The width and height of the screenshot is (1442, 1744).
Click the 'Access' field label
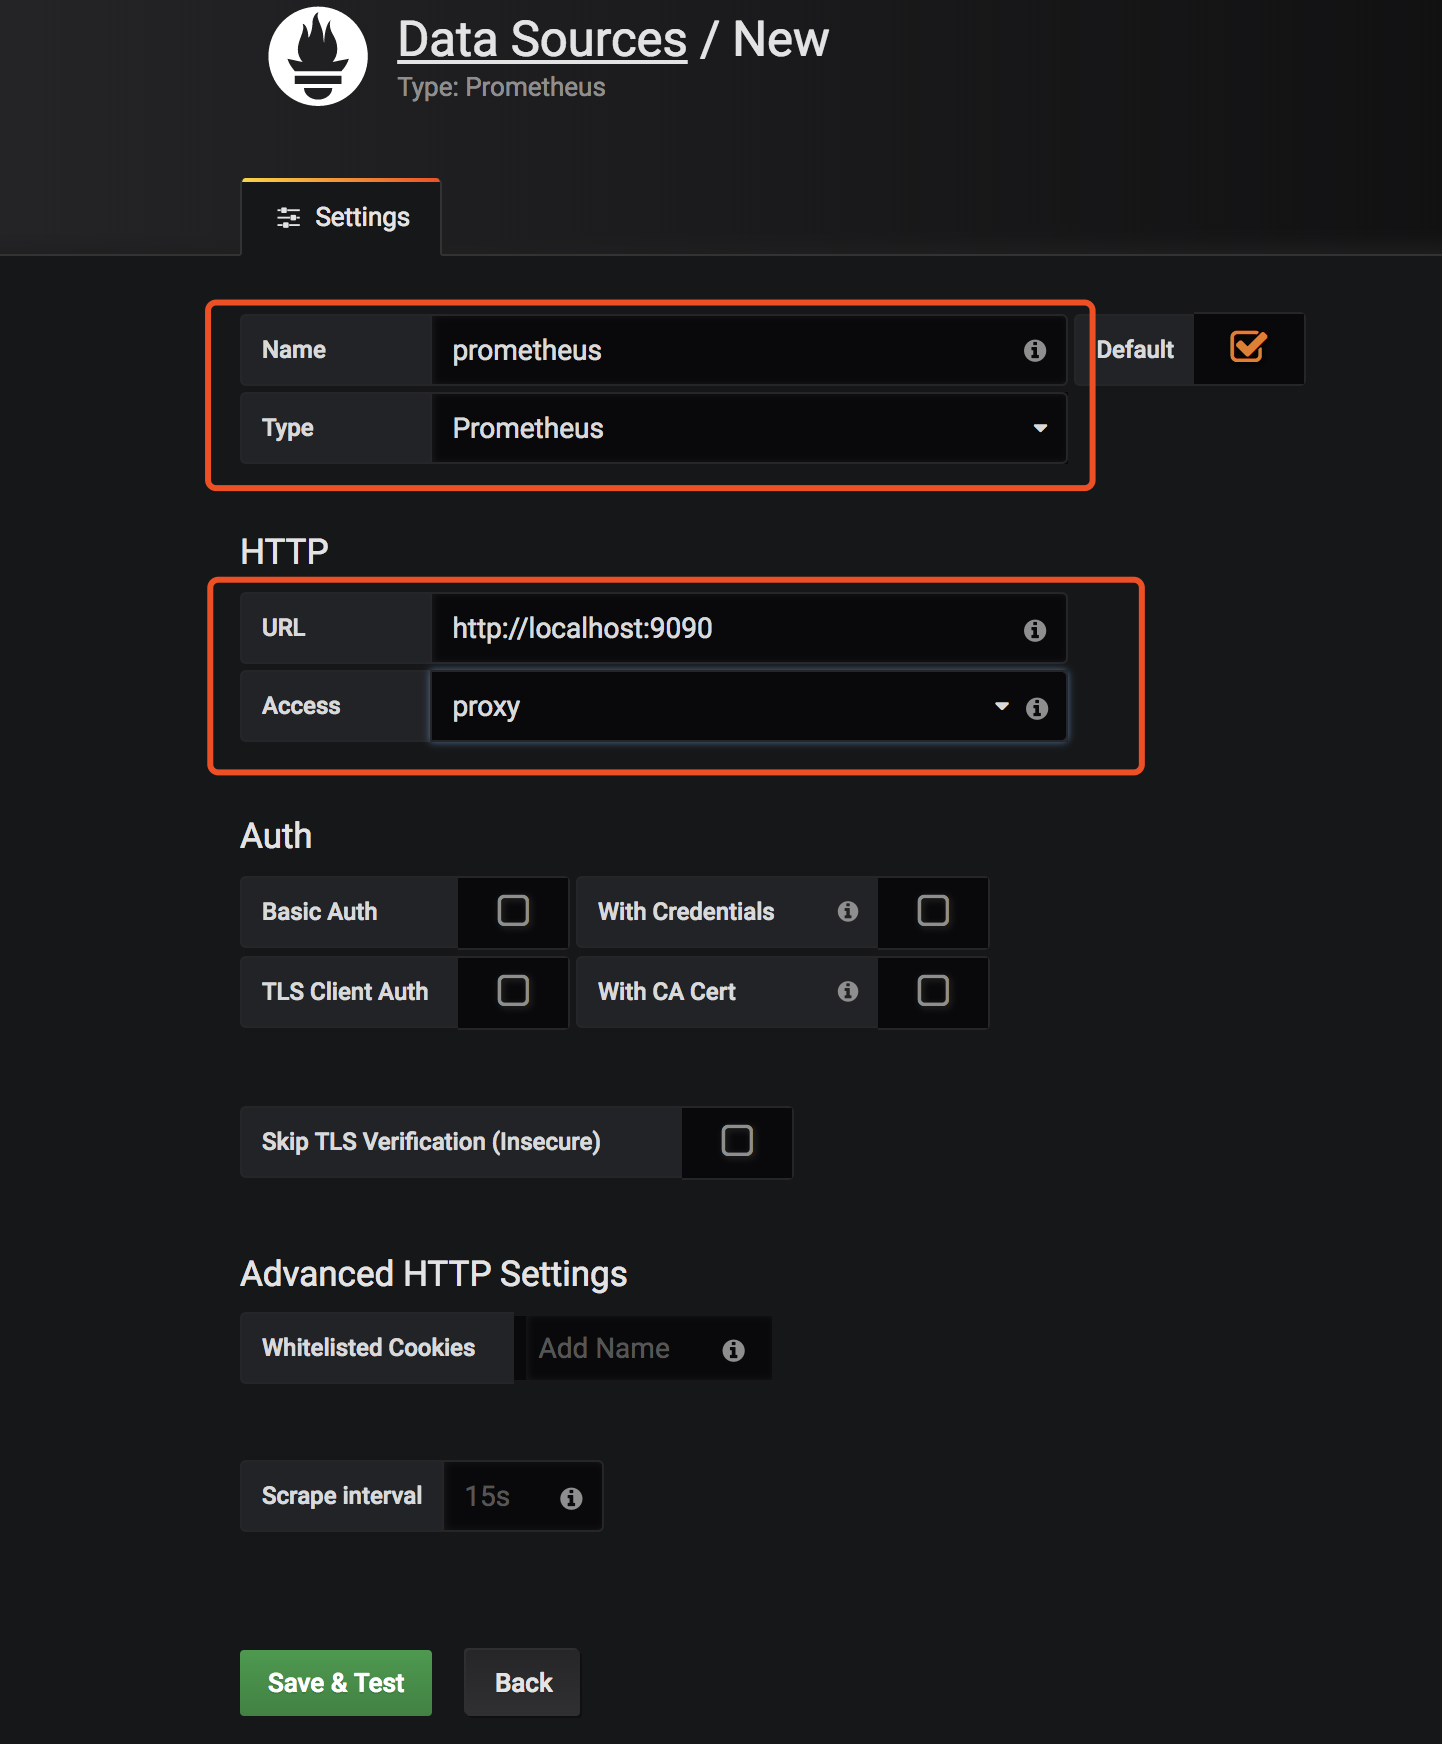301,706
